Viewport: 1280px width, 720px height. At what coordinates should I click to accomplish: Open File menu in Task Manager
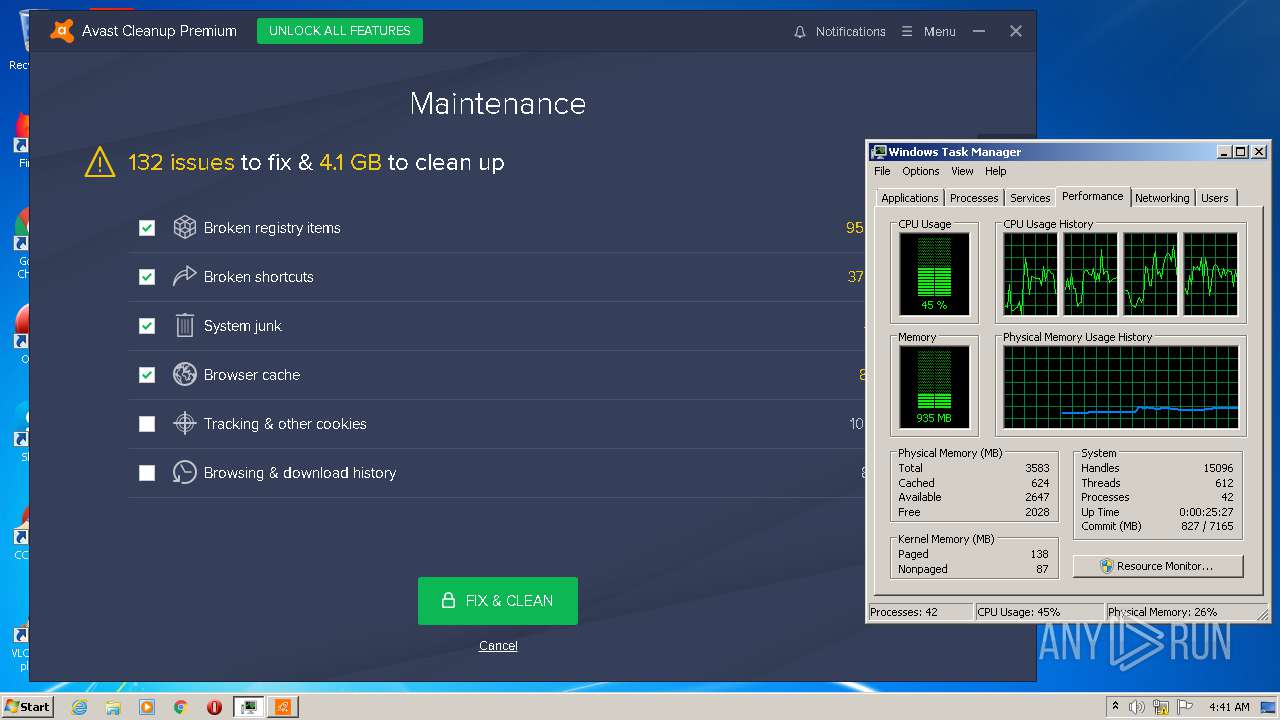[882, 171]
